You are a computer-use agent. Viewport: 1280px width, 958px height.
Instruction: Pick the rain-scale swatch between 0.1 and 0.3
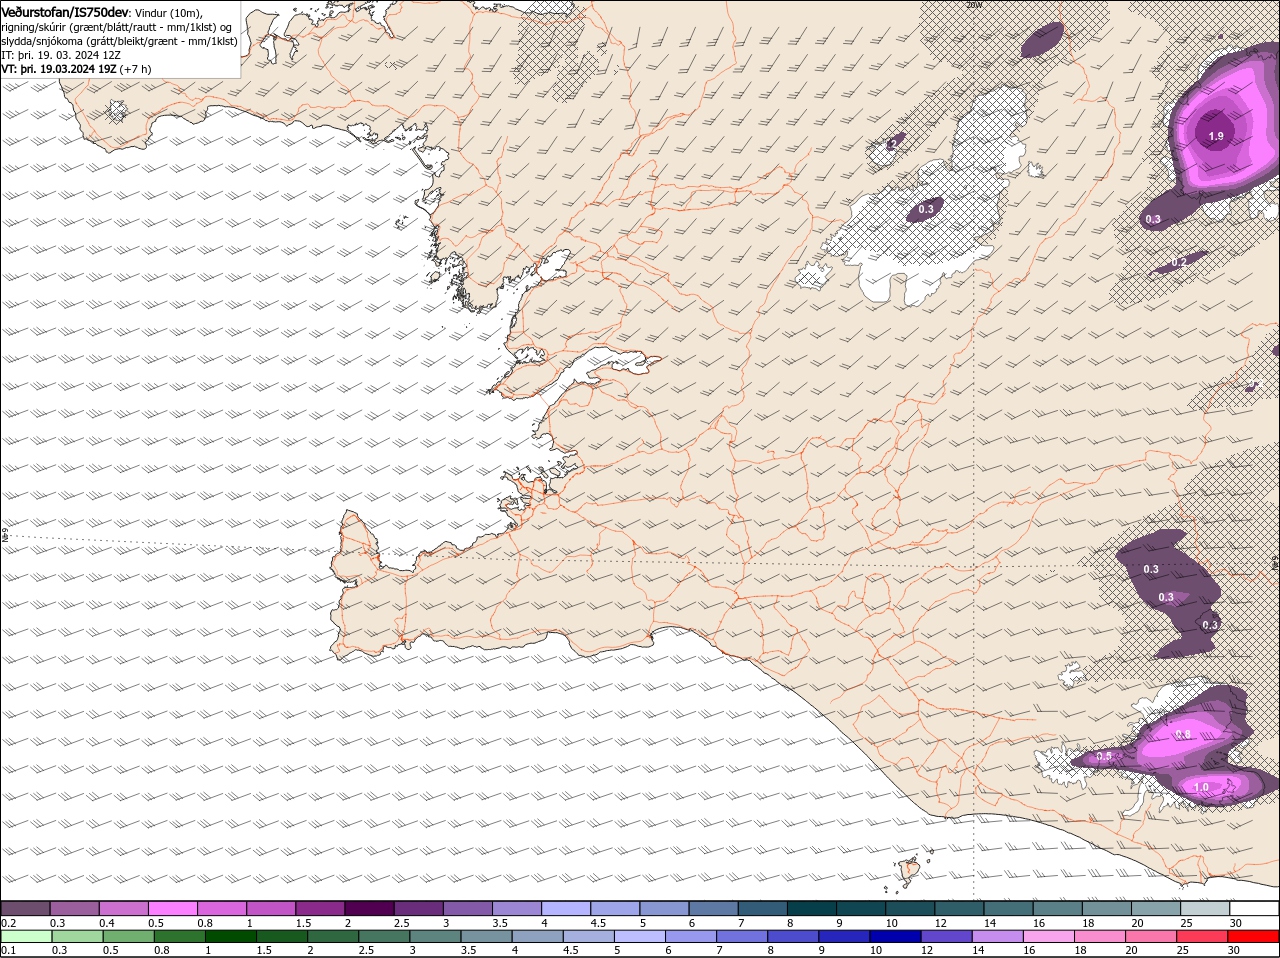25,937
